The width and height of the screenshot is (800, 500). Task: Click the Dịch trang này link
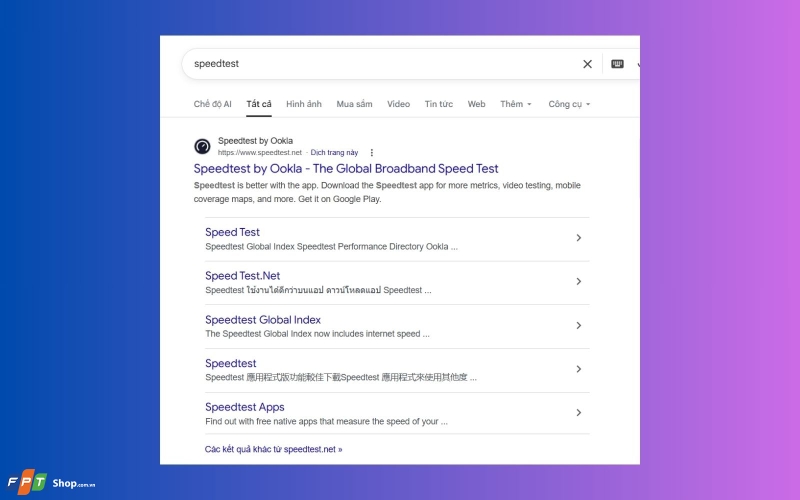point(334,153)
